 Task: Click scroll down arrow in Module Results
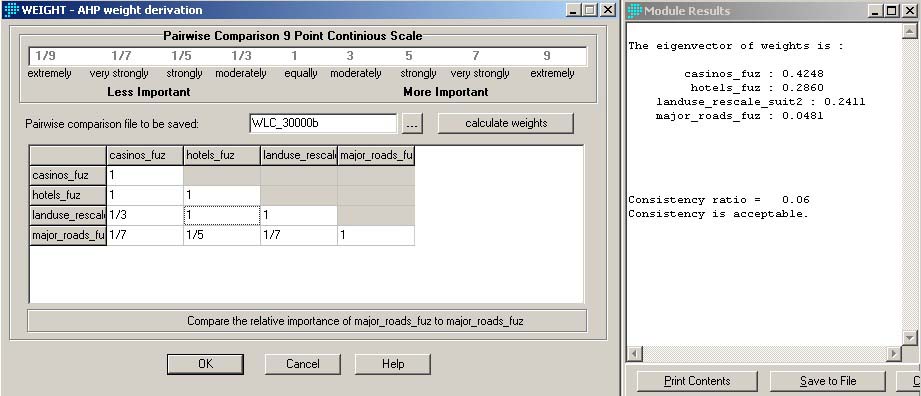pos(909,338)
